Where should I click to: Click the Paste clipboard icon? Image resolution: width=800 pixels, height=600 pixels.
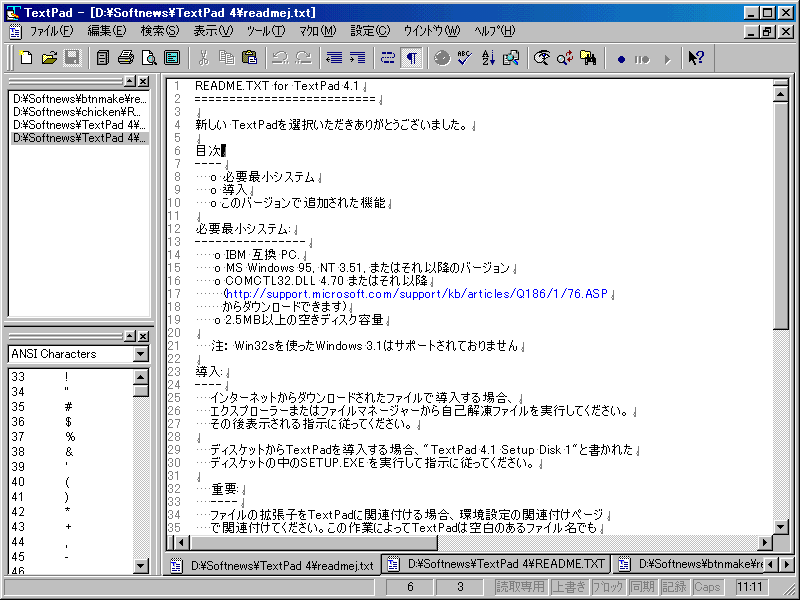click(x=249, y=58)
